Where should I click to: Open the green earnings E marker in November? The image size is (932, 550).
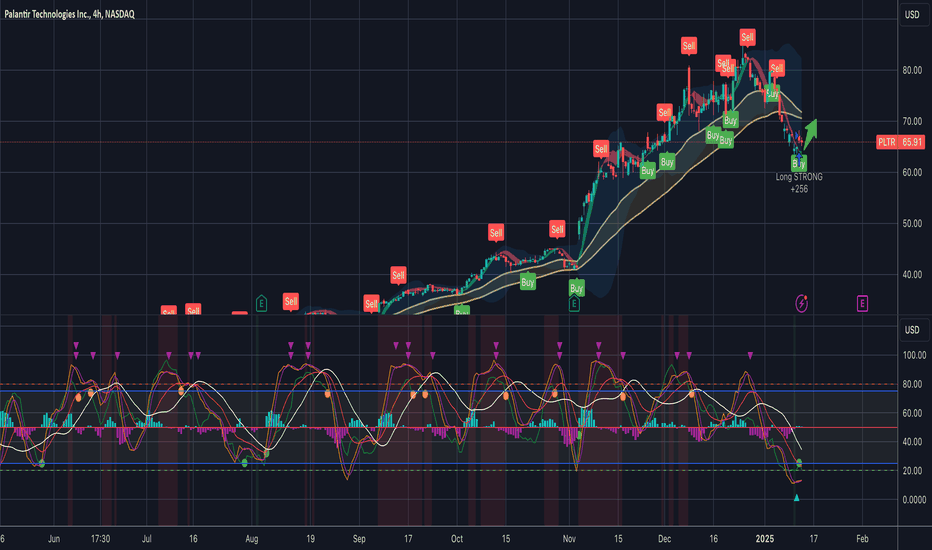(x=574, y=304)
